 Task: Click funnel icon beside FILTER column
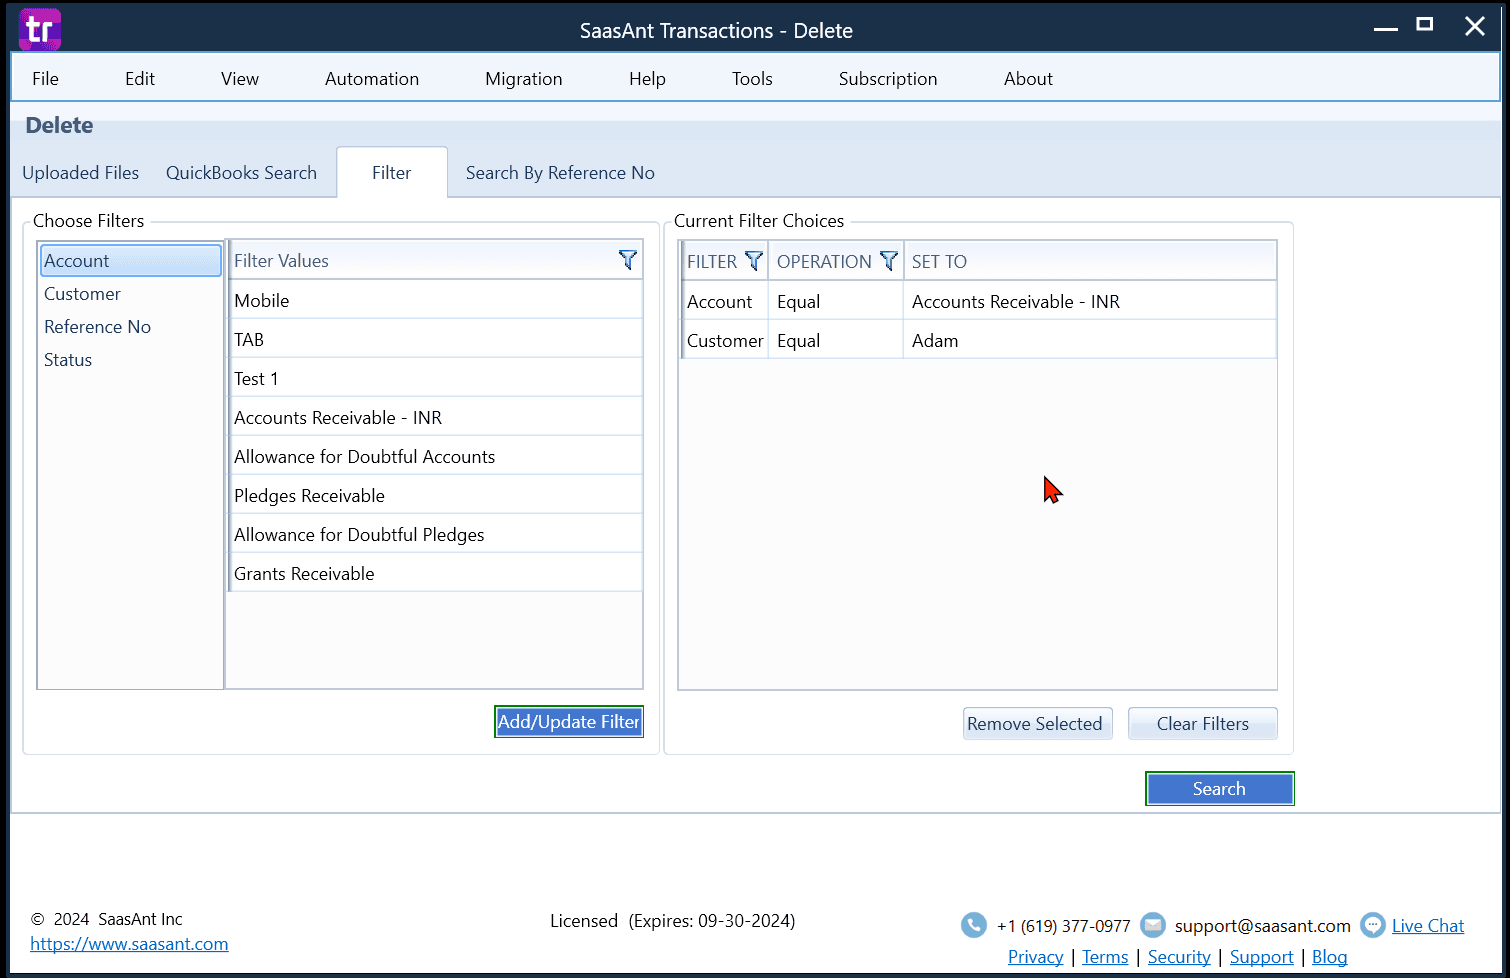pyautogui.click(x=754, y=261)
